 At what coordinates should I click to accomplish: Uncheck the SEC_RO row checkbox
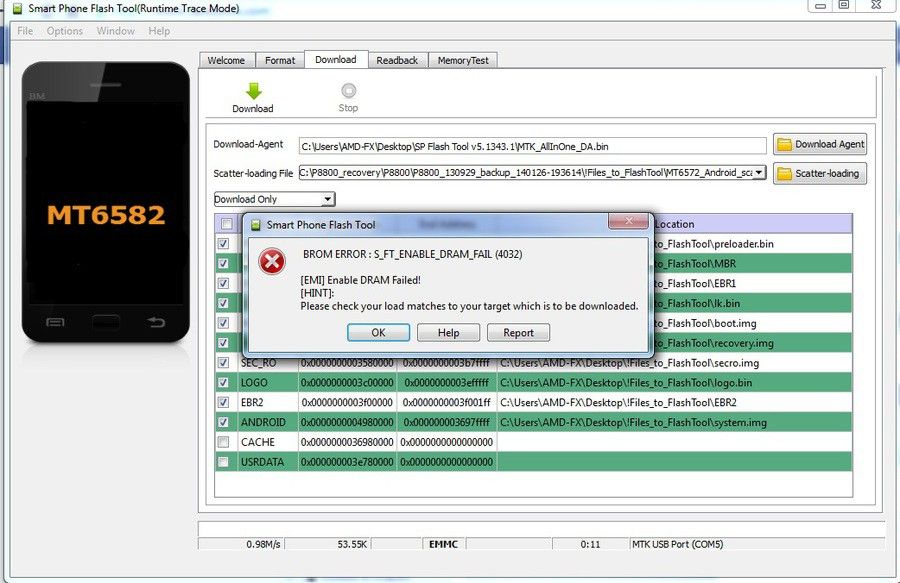(x=223, y=363)
